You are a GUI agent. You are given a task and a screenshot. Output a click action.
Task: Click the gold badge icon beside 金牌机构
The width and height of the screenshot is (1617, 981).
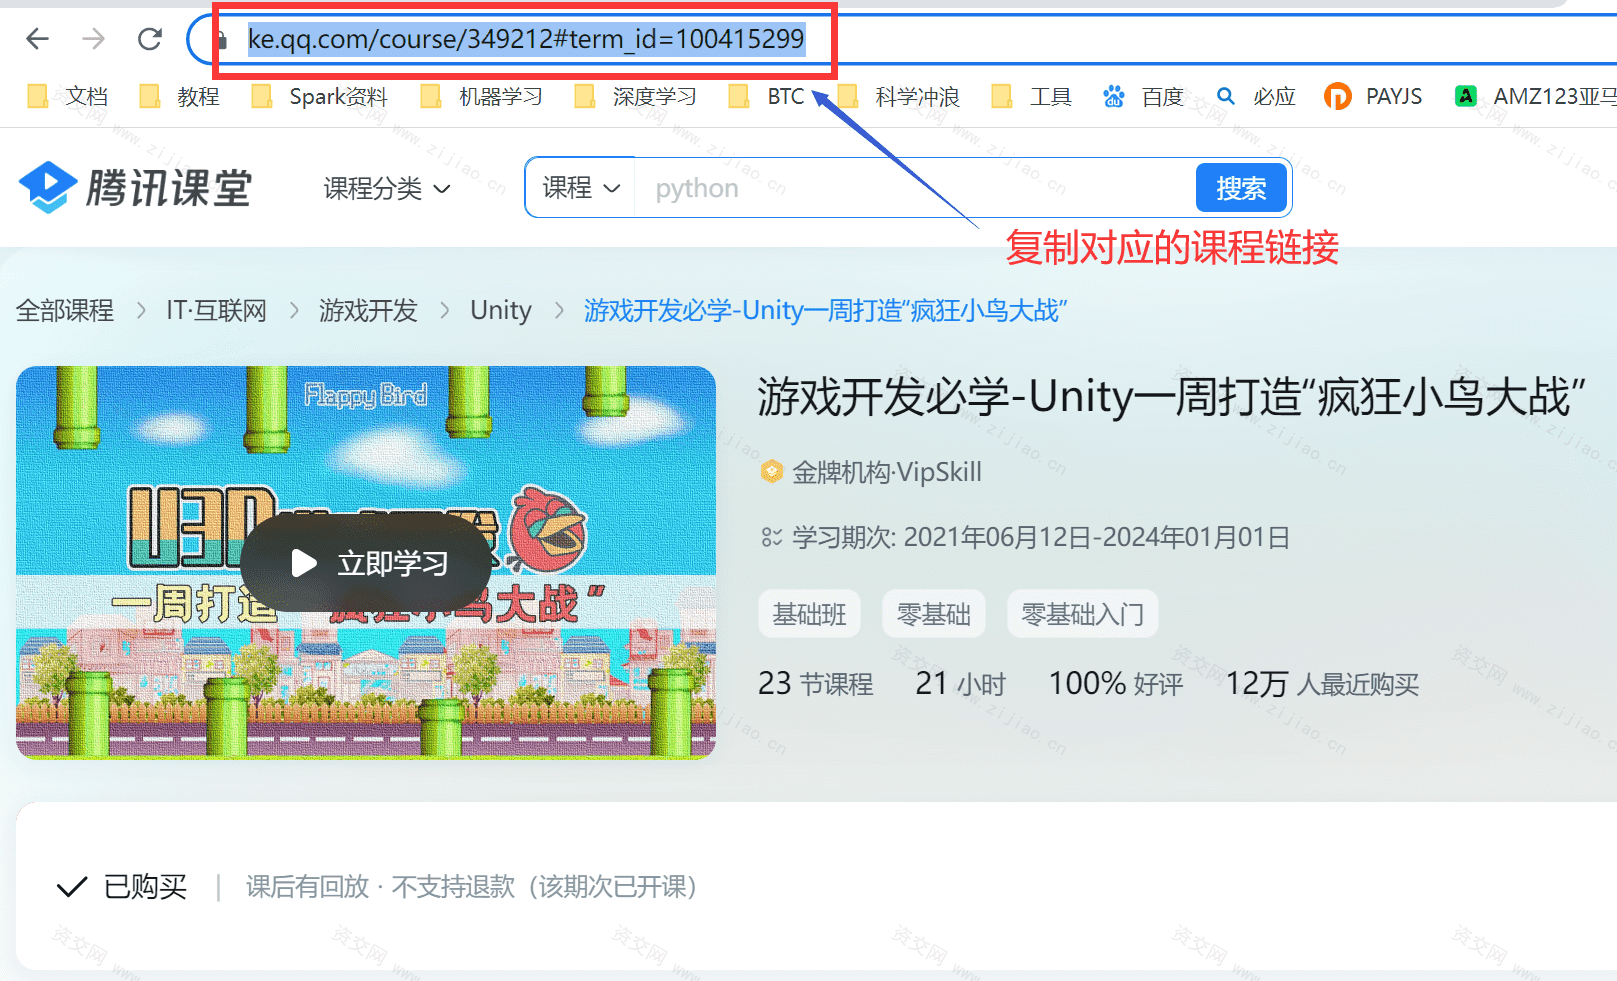pos(772,472)
